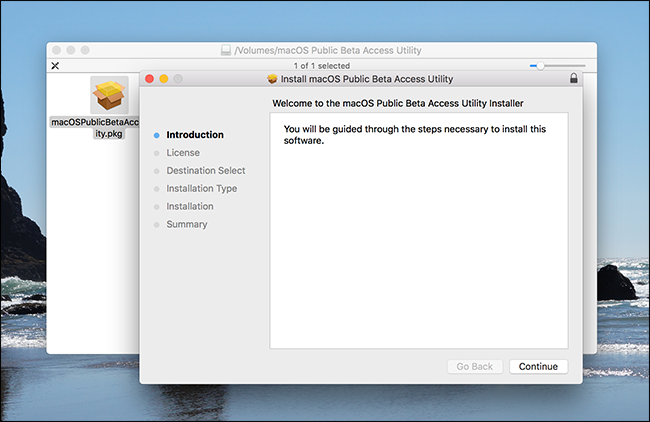
Task: Click the lock icon in installer title bar
Action: [574, 78]
